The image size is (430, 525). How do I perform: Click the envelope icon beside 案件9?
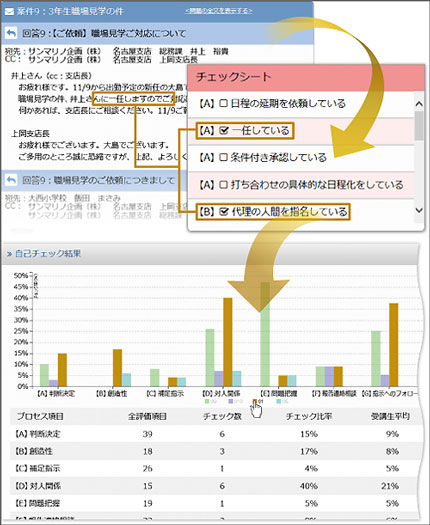9,12
